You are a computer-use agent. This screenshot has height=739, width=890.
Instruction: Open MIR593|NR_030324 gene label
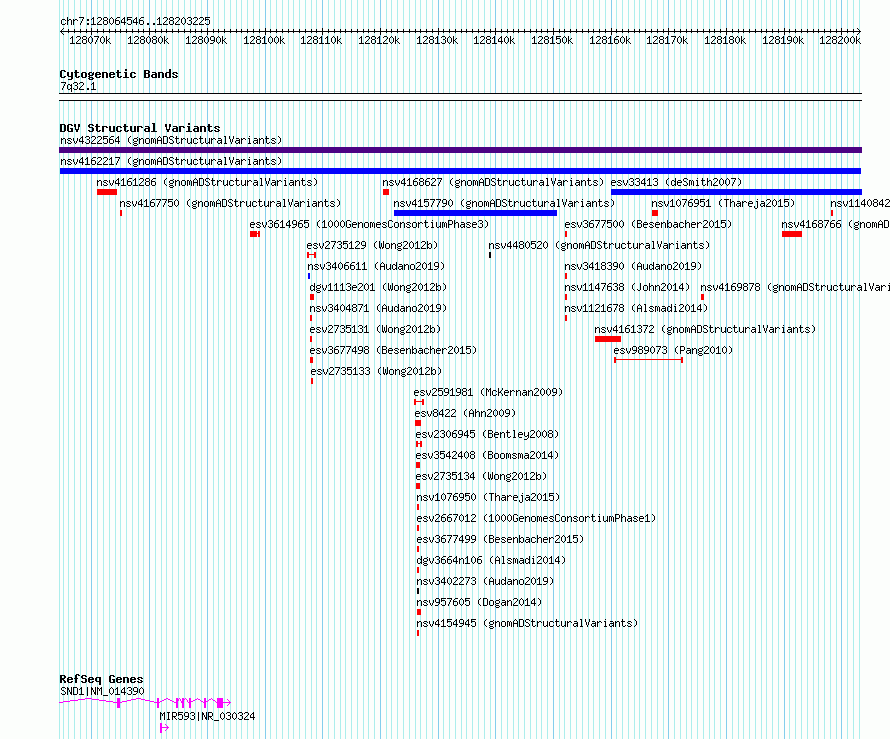[x=207, y=716]
